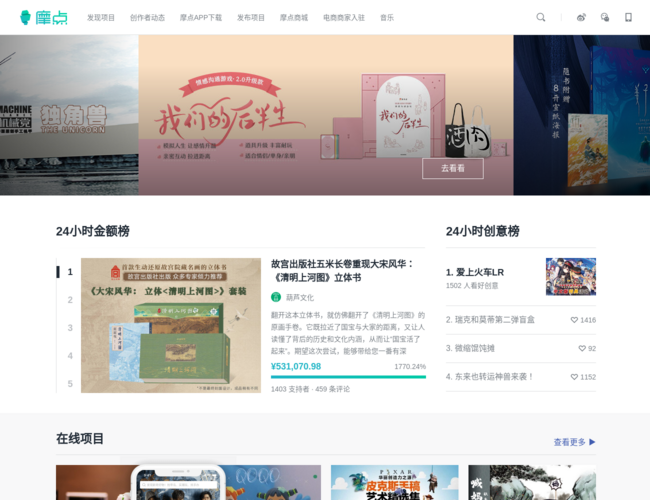Click the 1403 支持者 · 459 条评论 text
The height and width of the screenshot is (500, 650).
(x=310, y=389)
